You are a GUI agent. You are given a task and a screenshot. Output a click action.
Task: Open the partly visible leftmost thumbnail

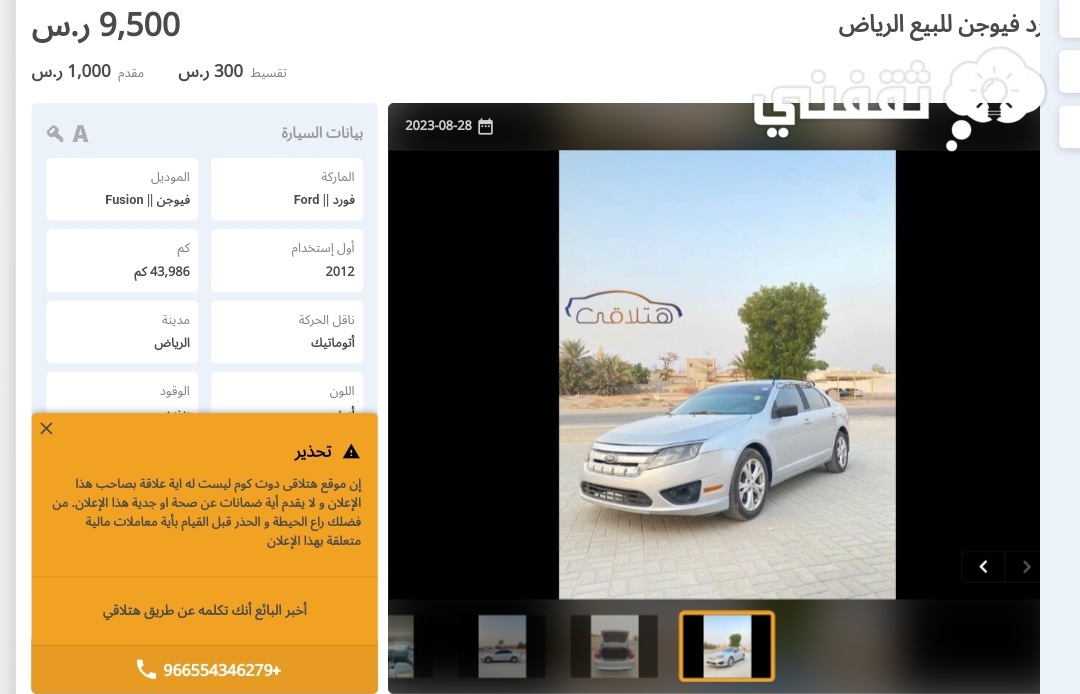(x=402, y=646)
